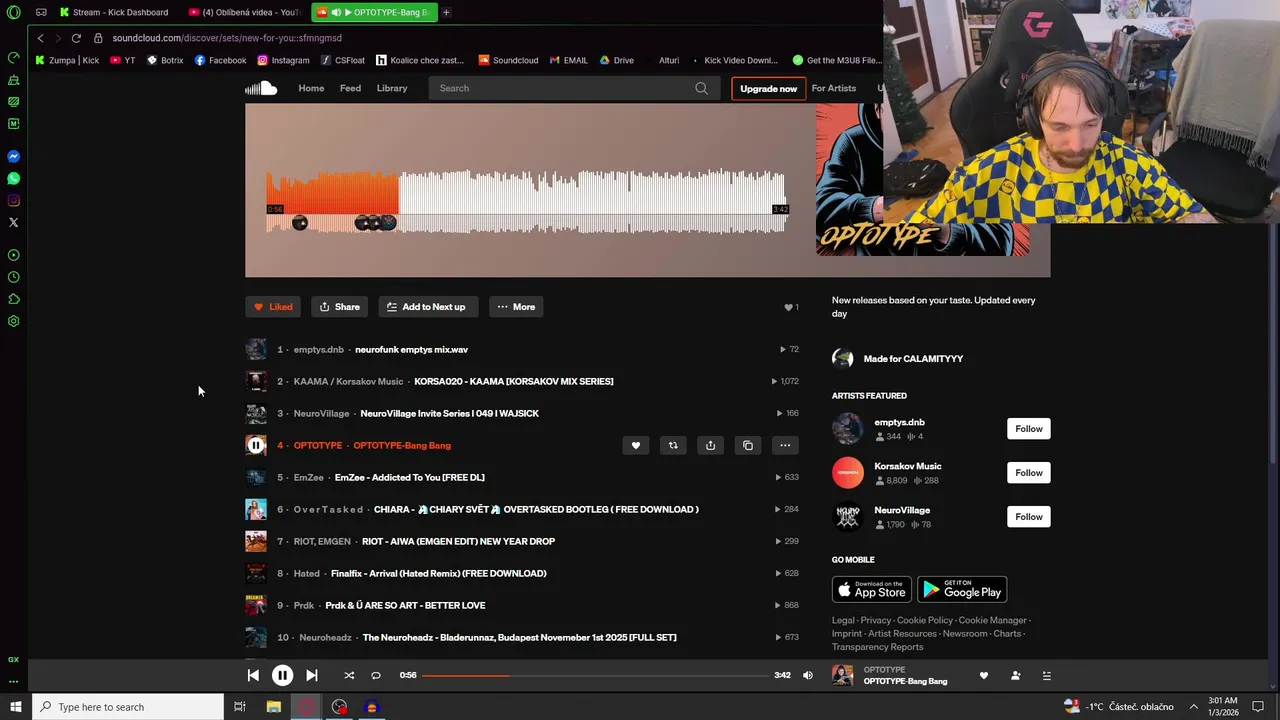This screenshot has width=1280, height=720.
Task: Like the OPTOTYPE-Bang Bang row heart
Action: click(635, 445)
